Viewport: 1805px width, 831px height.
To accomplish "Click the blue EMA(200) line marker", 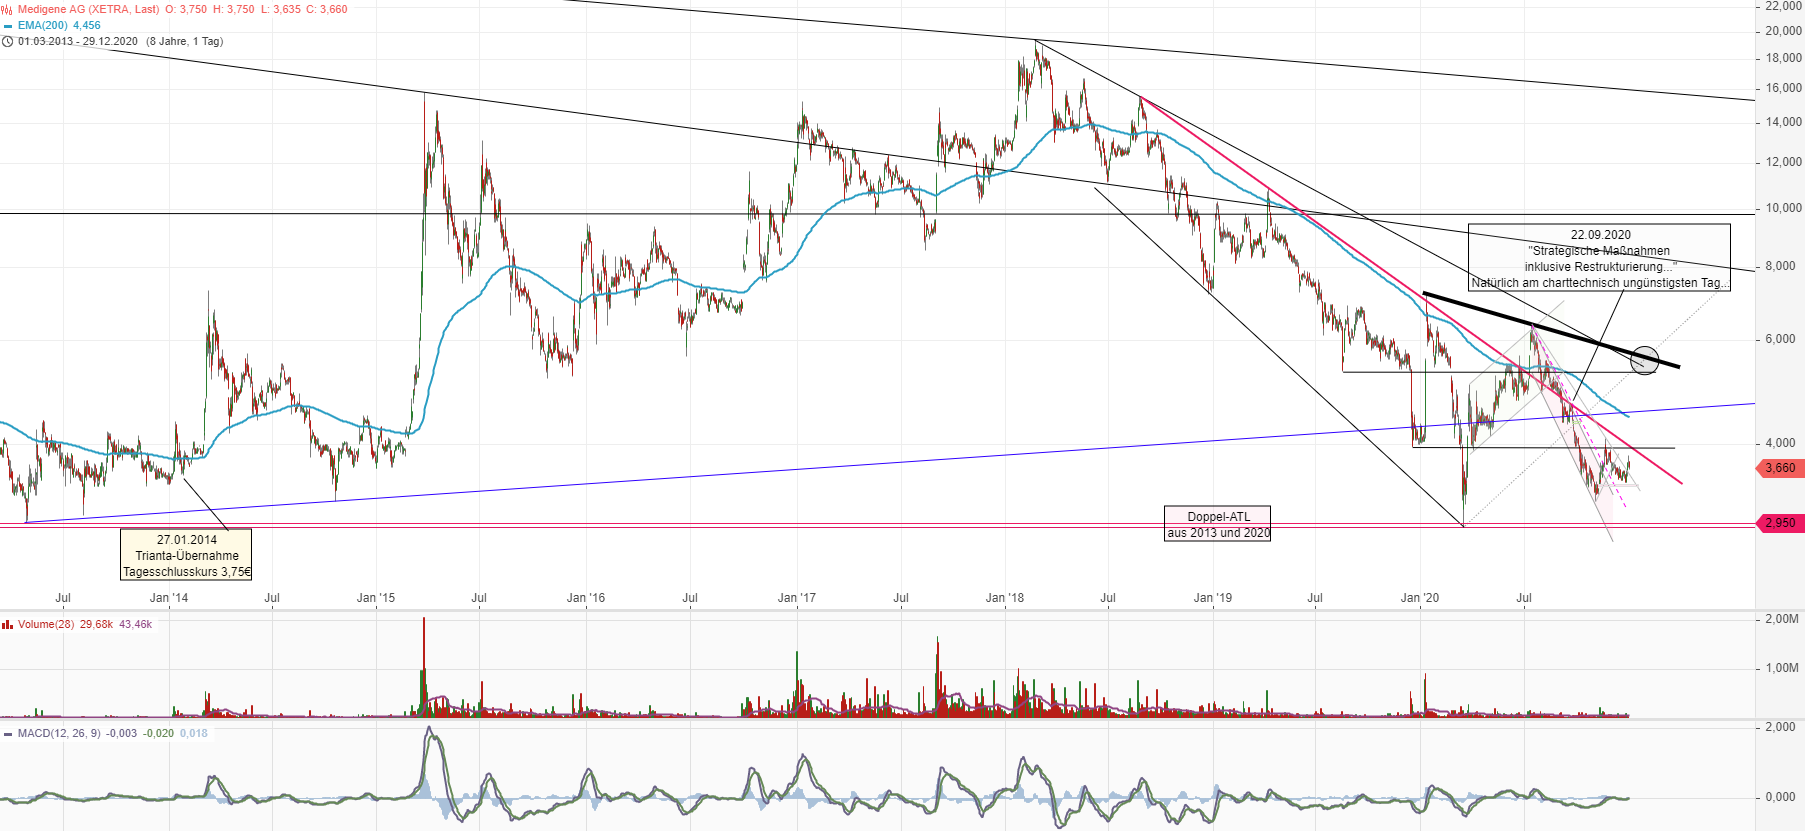I will tap(7, 26).
